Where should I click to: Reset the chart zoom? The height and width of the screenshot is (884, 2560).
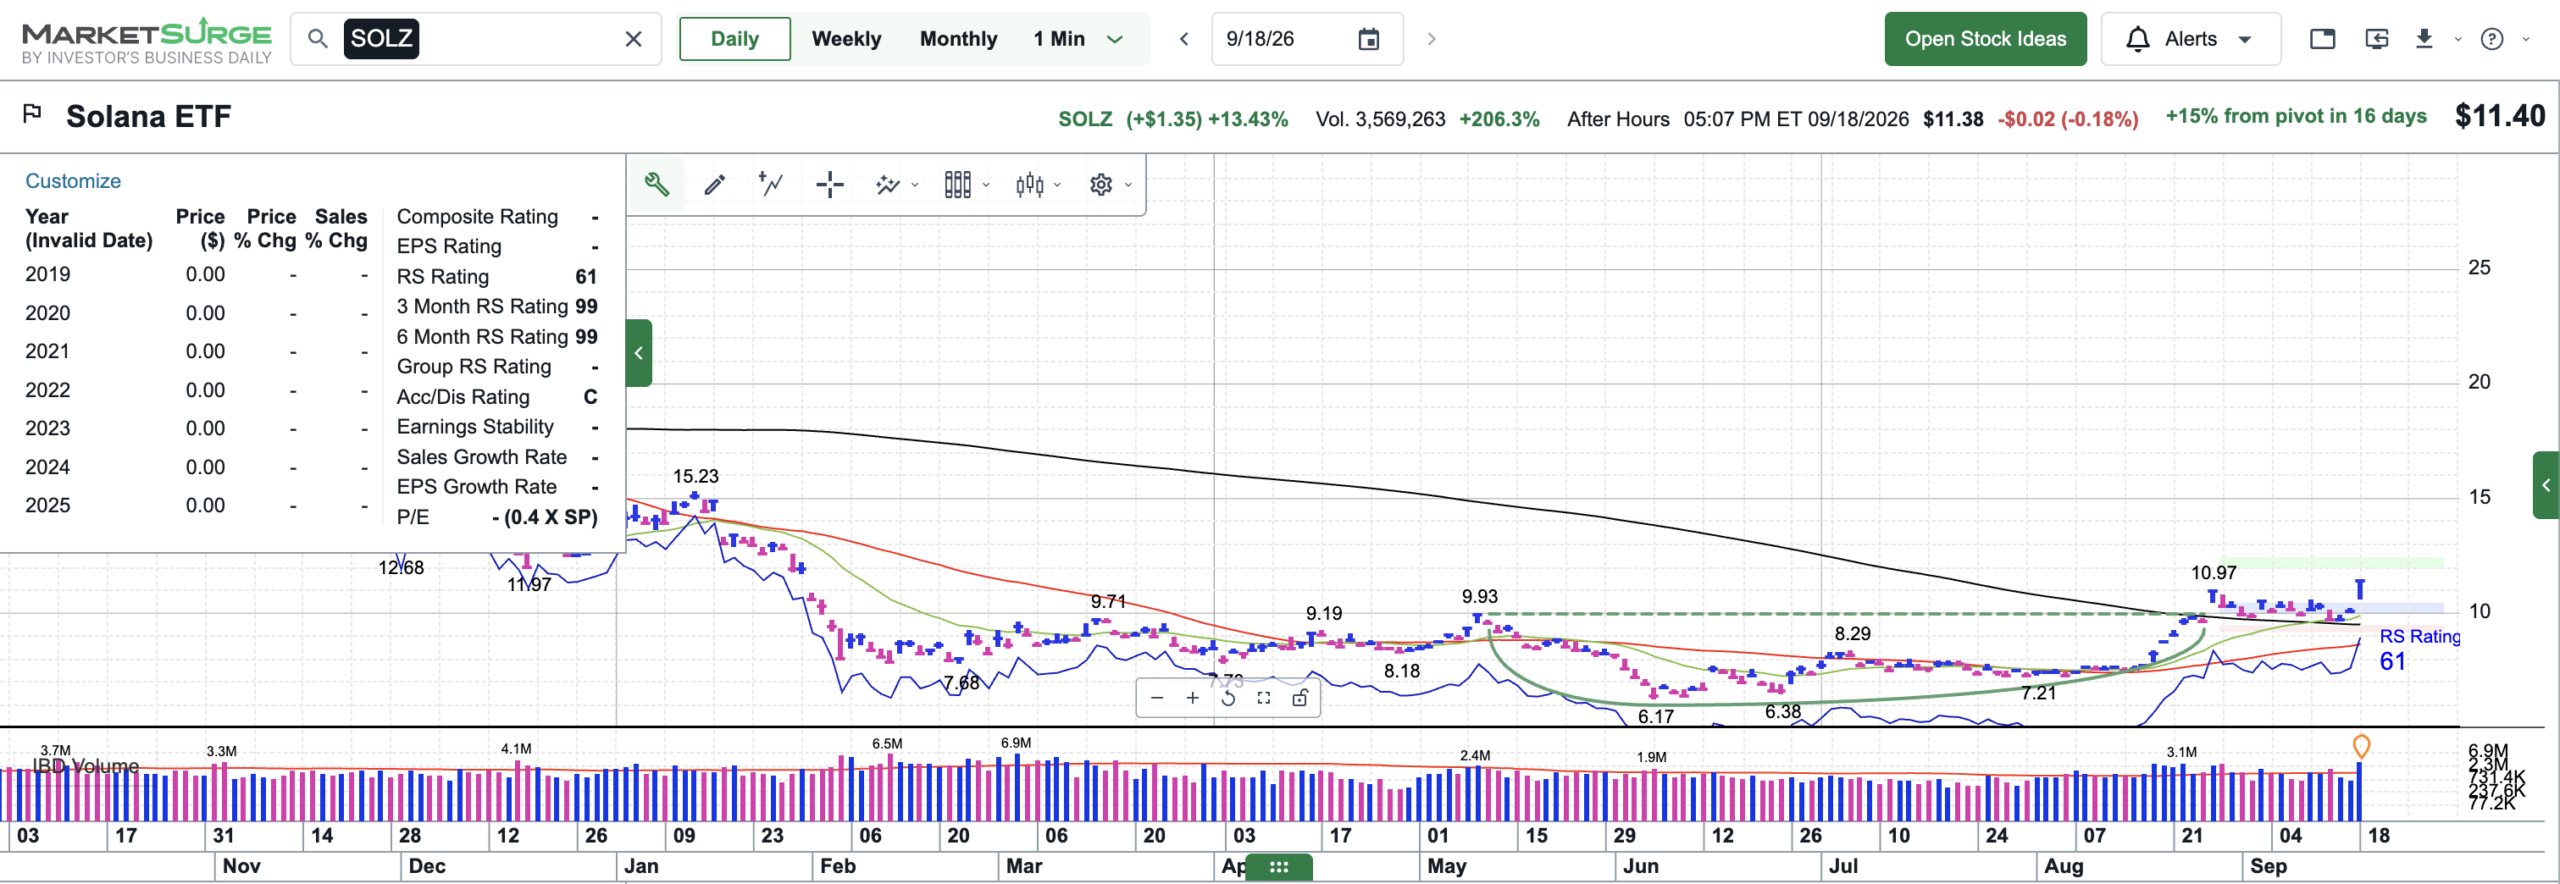[x=1228, y=698]
